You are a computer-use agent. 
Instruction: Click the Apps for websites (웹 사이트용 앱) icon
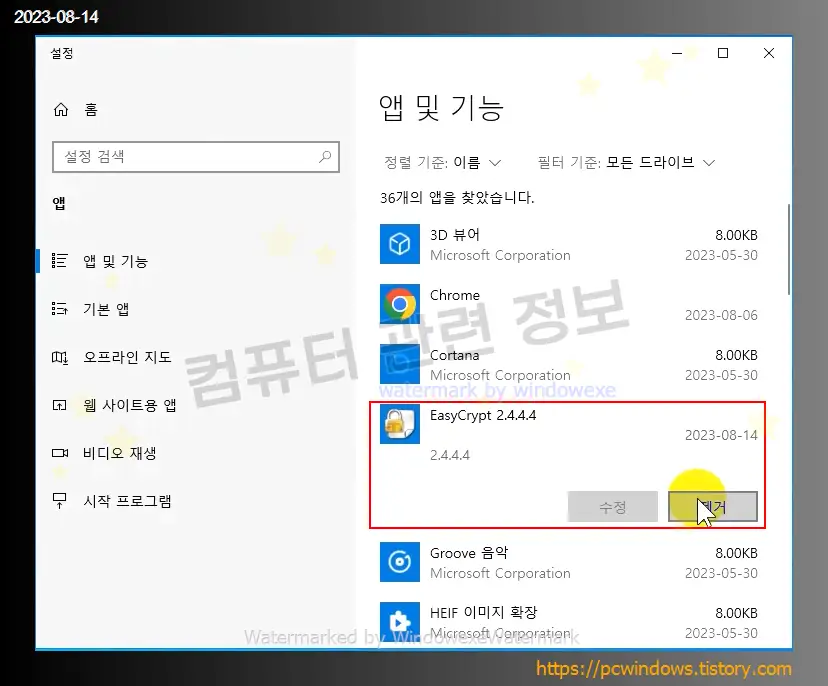pos(59,406)
